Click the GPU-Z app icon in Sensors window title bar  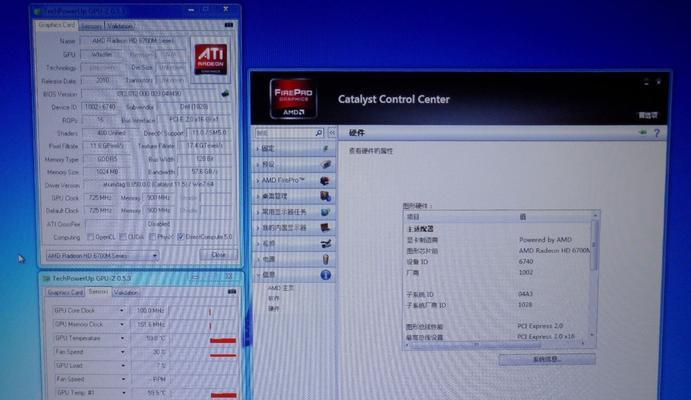46,278
